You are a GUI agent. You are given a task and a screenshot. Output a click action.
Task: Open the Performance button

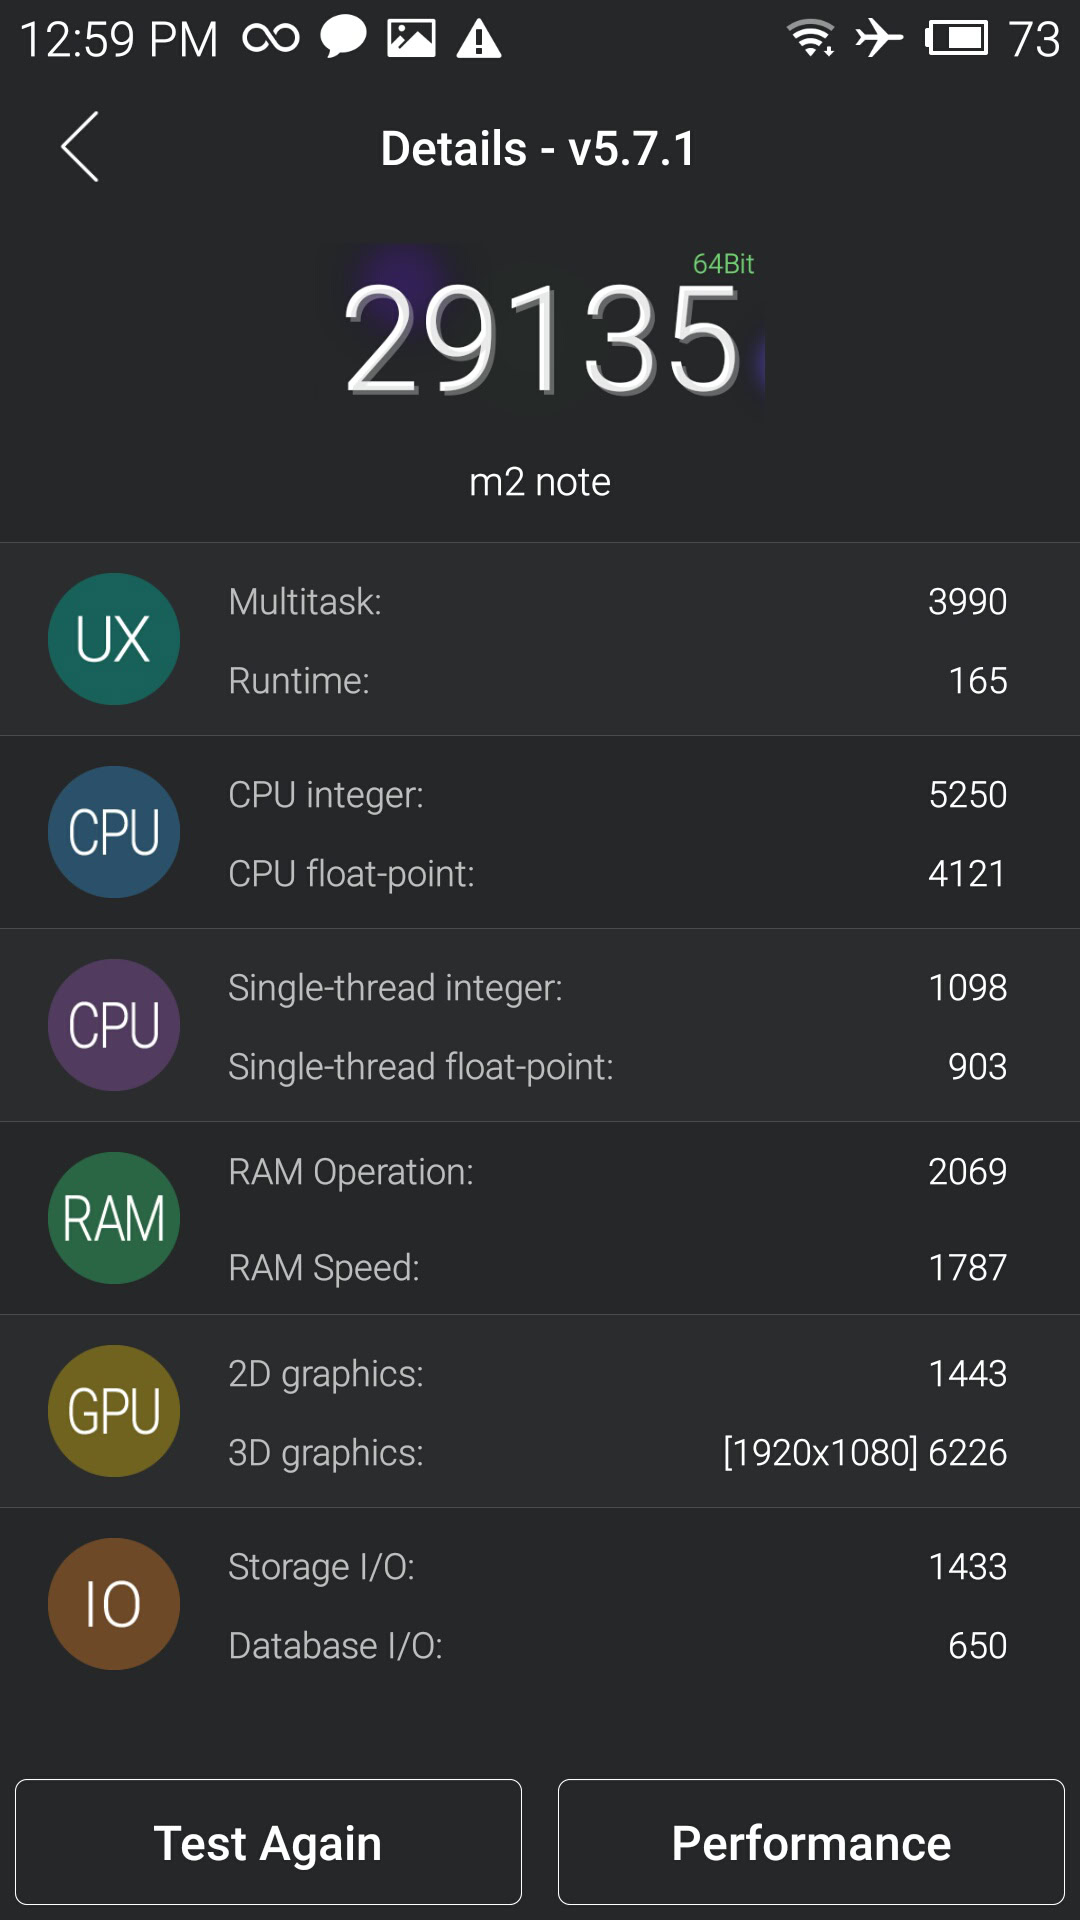(x=811, y=1842)
